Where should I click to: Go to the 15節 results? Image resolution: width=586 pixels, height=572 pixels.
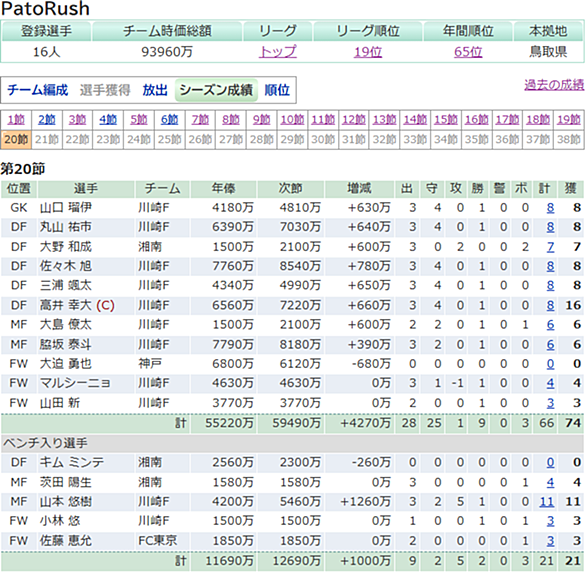click(x=446, y=120)
